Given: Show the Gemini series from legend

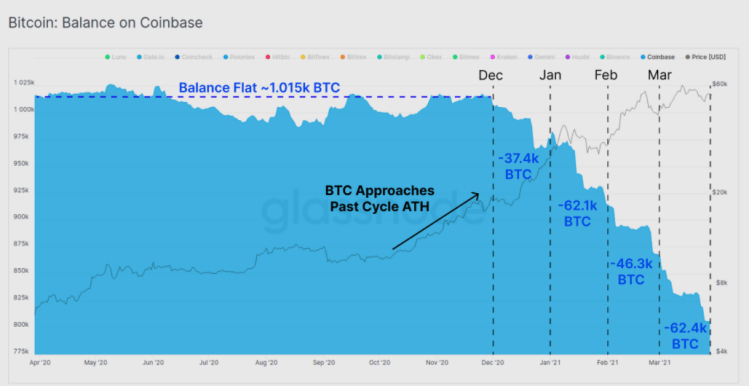Looking at the screenshot, I should [542, 57].
